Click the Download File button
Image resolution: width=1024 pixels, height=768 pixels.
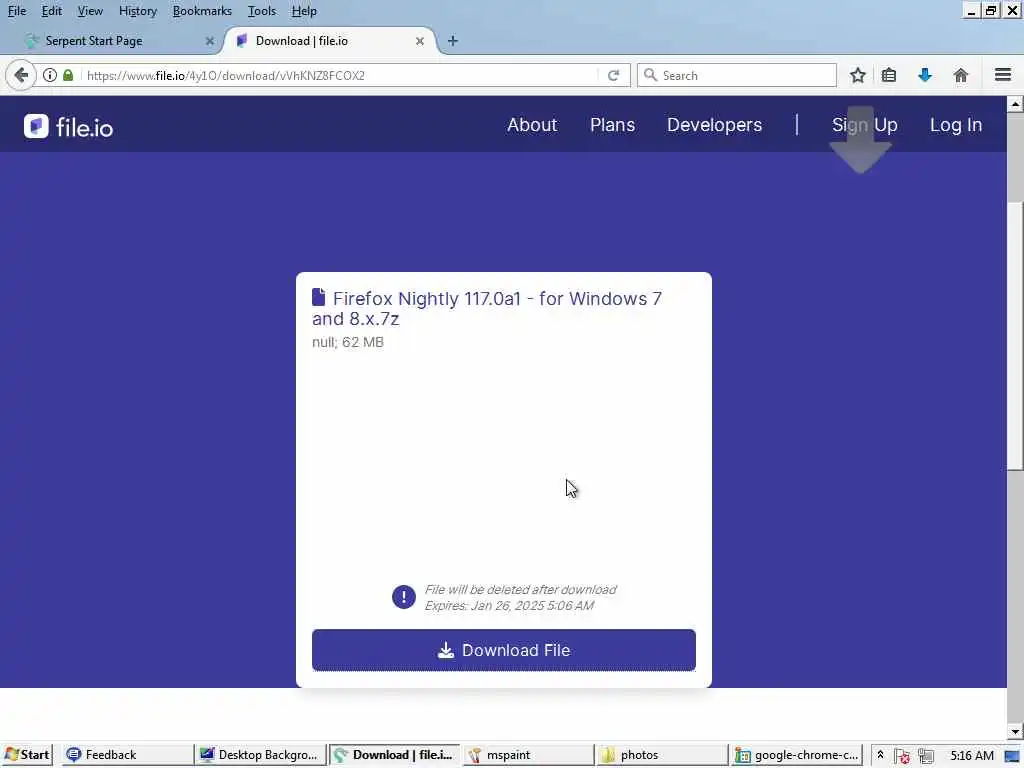tap(504, 650)
